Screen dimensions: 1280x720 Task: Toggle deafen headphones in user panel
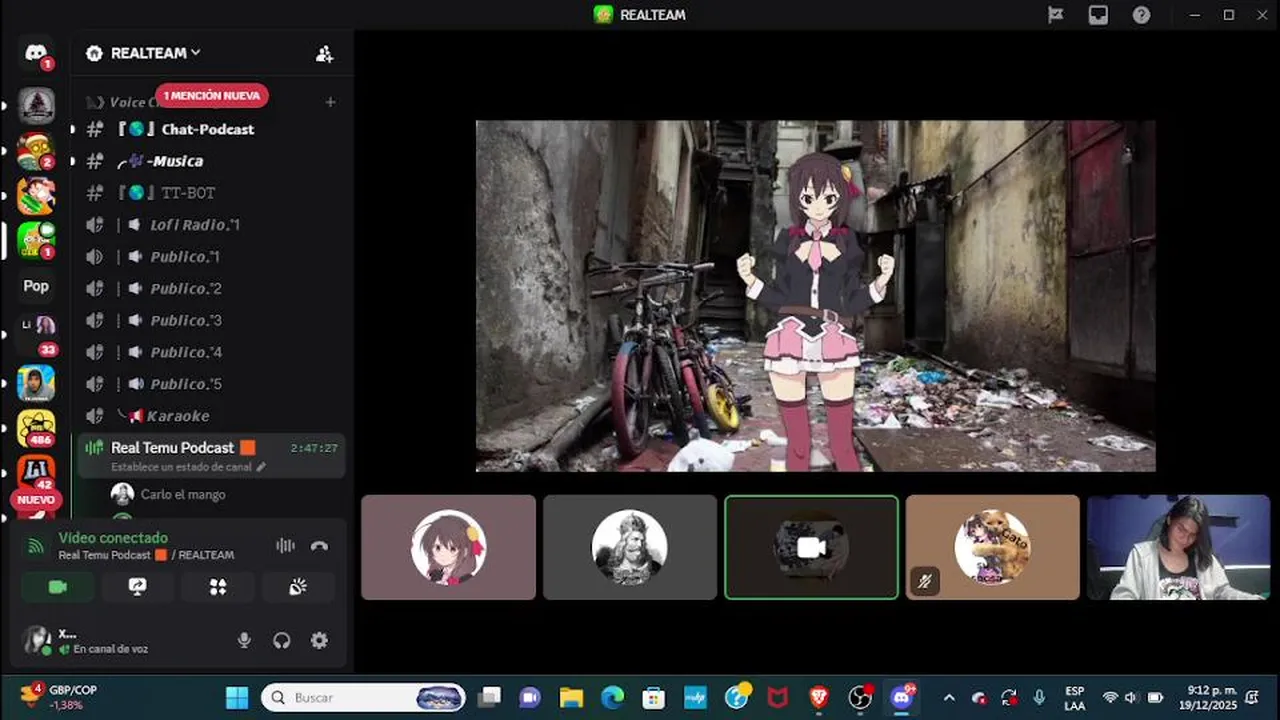282,641
